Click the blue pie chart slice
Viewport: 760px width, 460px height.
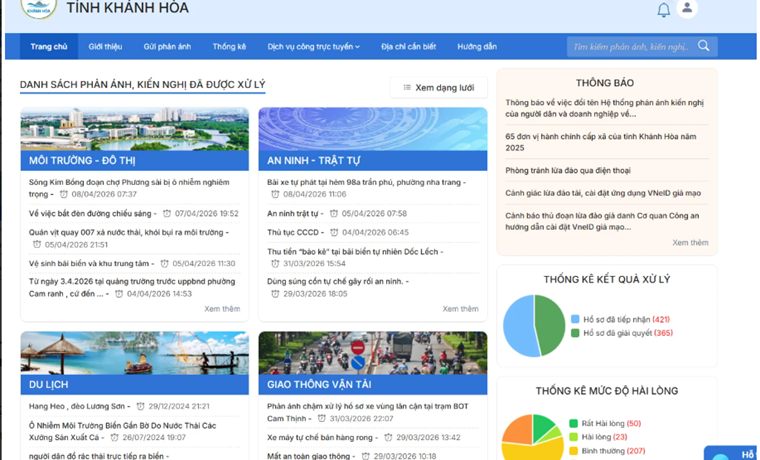tap(519, 325)
